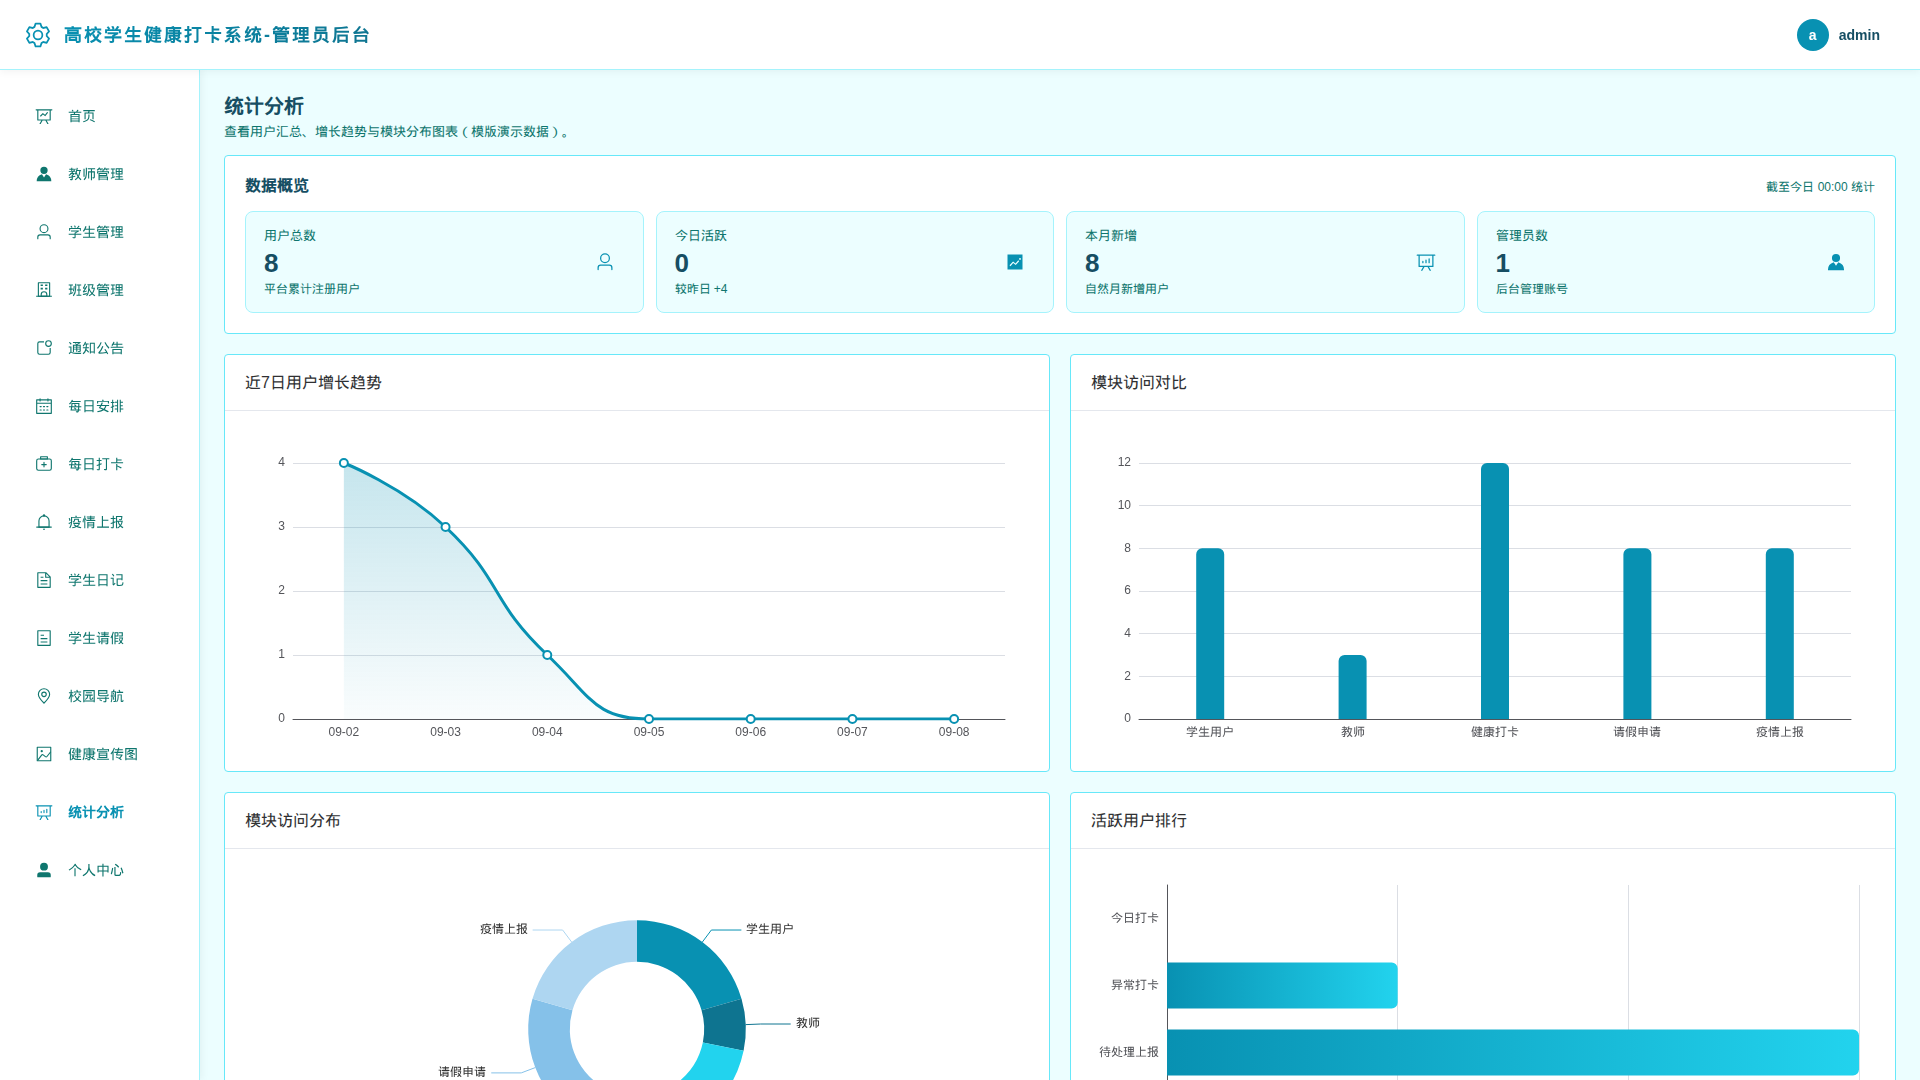Image resolution: width=1920 pixels, height=1080 pixels.
Task: Click the 通知公告 sidebar icon
Action: pyautogui.click(x=44, y=348)
